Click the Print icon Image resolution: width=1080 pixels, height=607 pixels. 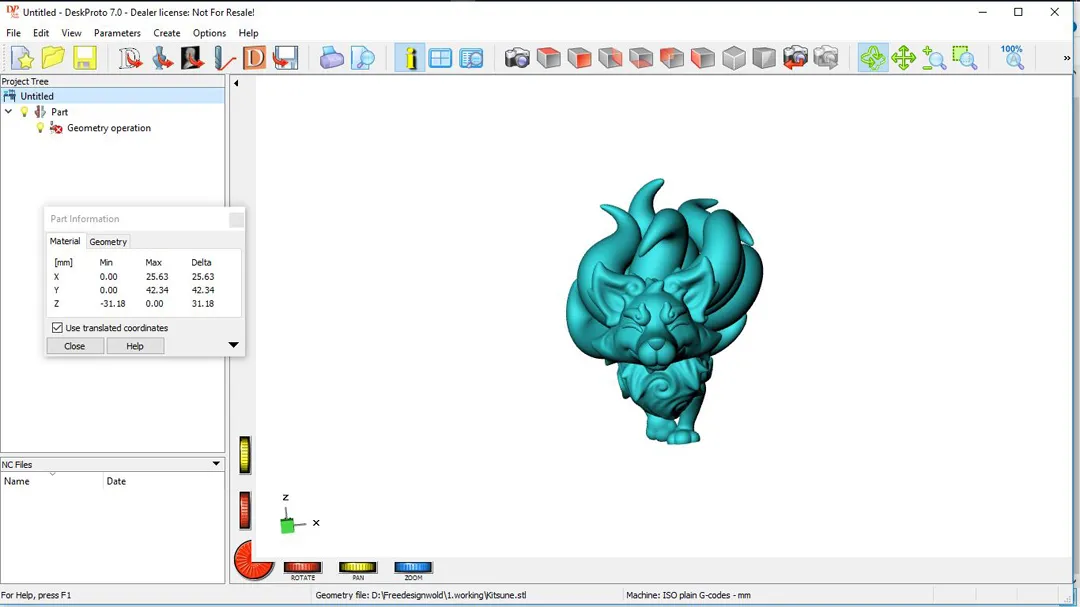tap(331, 58)
